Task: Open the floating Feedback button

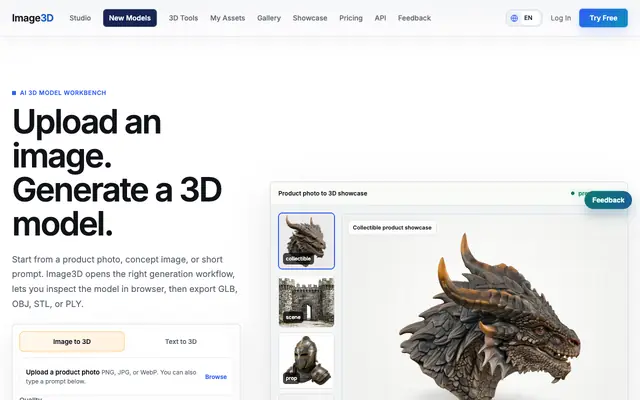Action: 608,200
